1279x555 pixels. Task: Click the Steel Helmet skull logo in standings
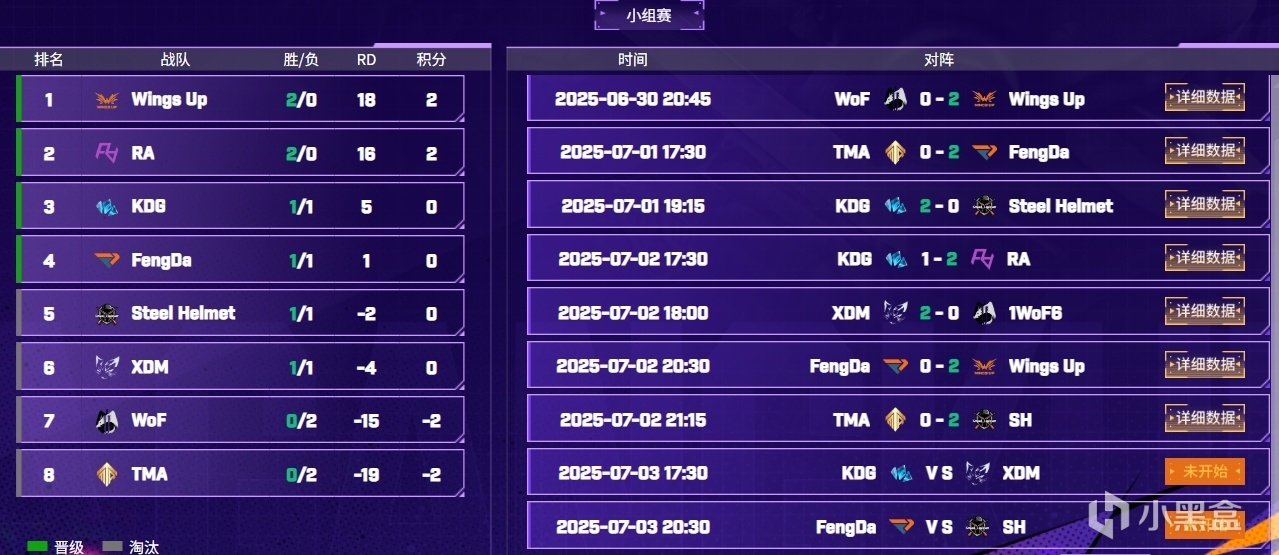click(106, 314)
